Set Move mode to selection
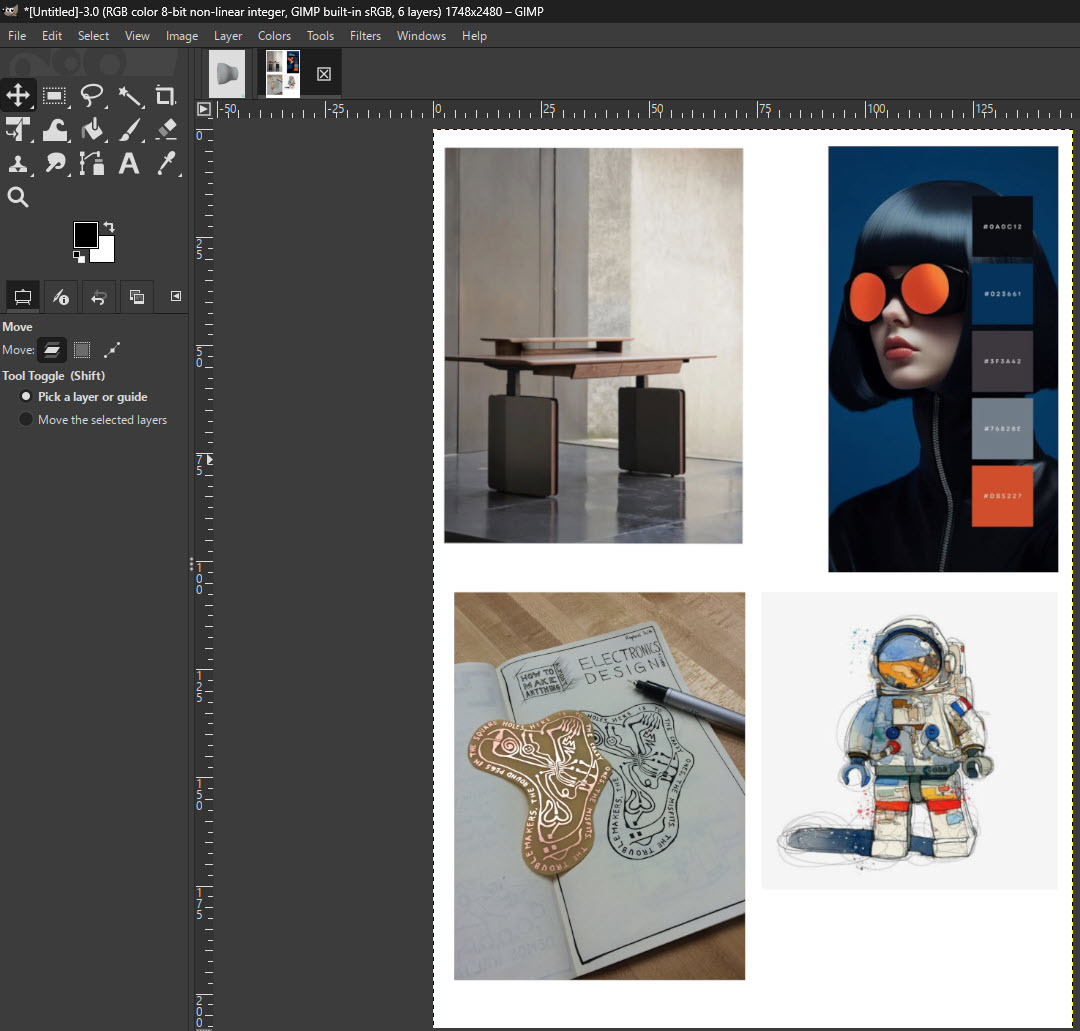Viewport: 1080px width, 1031px height. tap(80, 350)
